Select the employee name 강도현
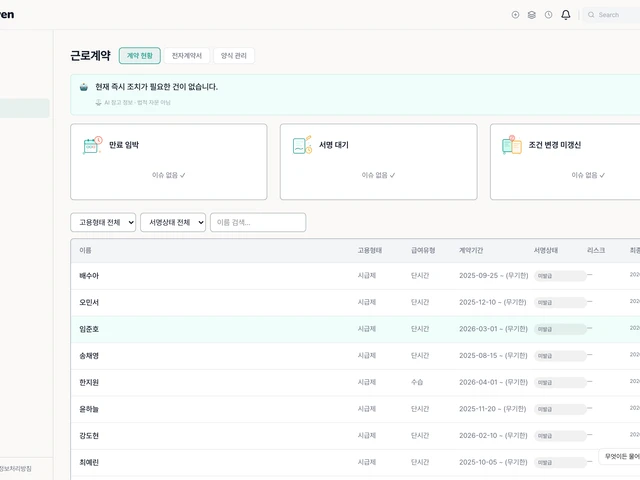This screenshot has width=640, height=480. pos(89,436)
